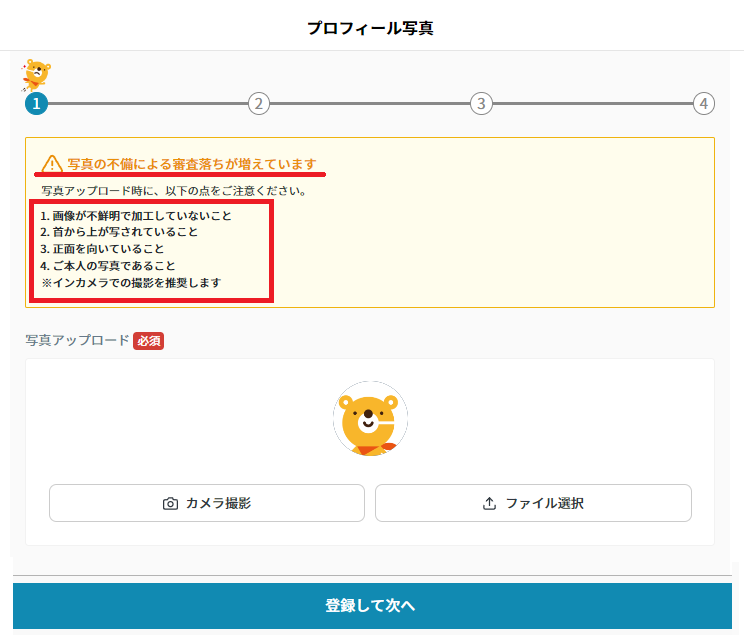Click text 写真アップロード時に、以下の点をご注意ください。
This screenshot has height=635, width=744.
(175, 191)
